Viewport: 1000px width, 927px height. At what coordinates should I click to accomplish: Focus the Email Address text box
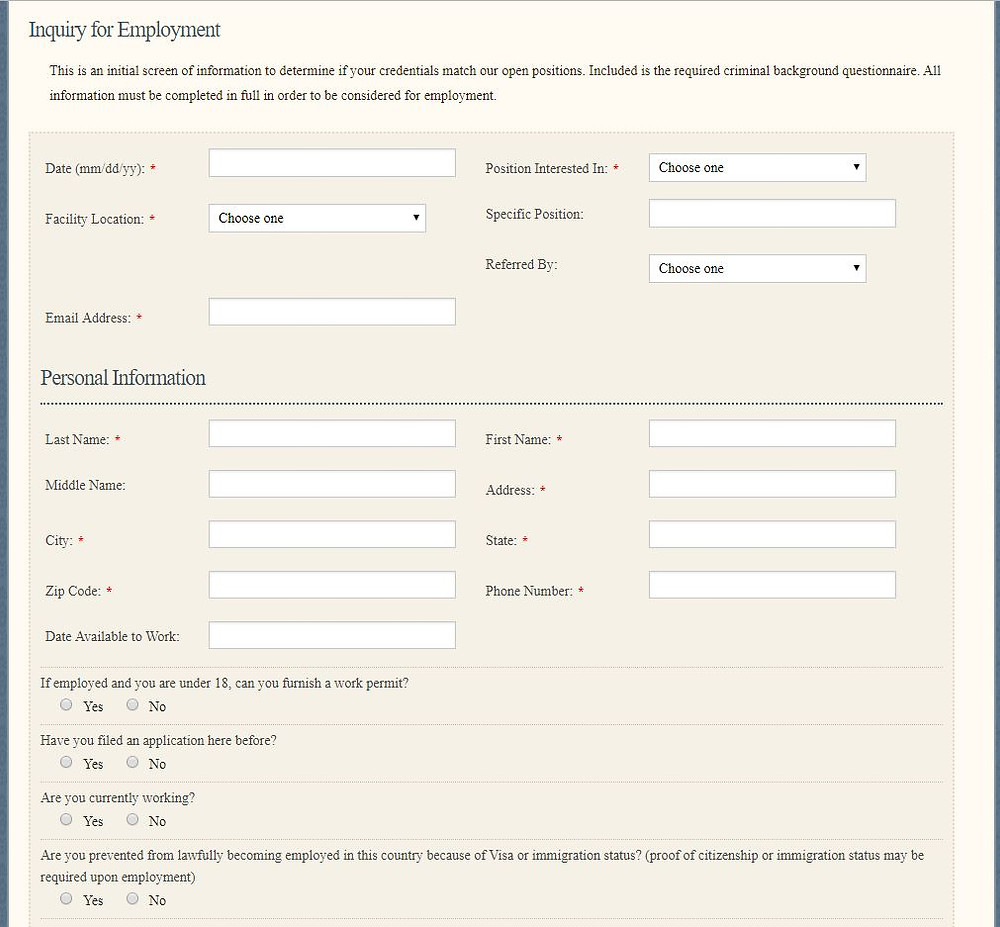click(x=332, y=312)
